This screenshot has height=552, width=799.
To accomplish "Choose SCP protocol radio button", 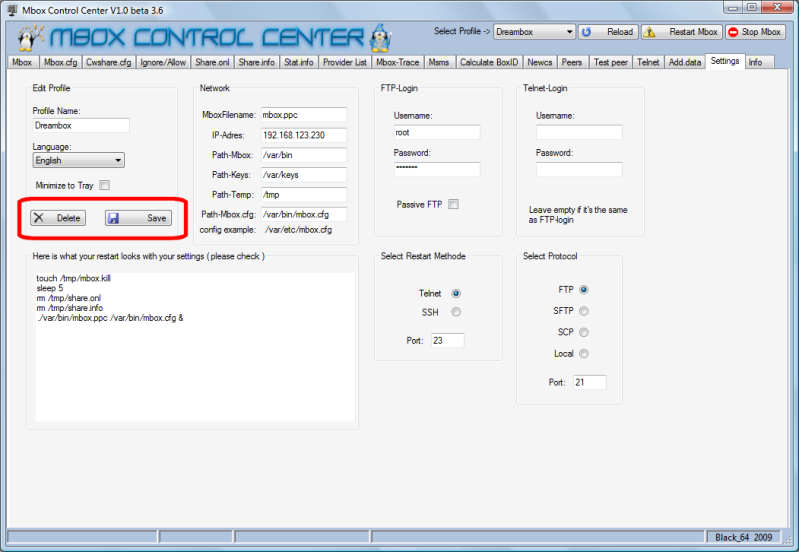I will click(x=584, y=332).
